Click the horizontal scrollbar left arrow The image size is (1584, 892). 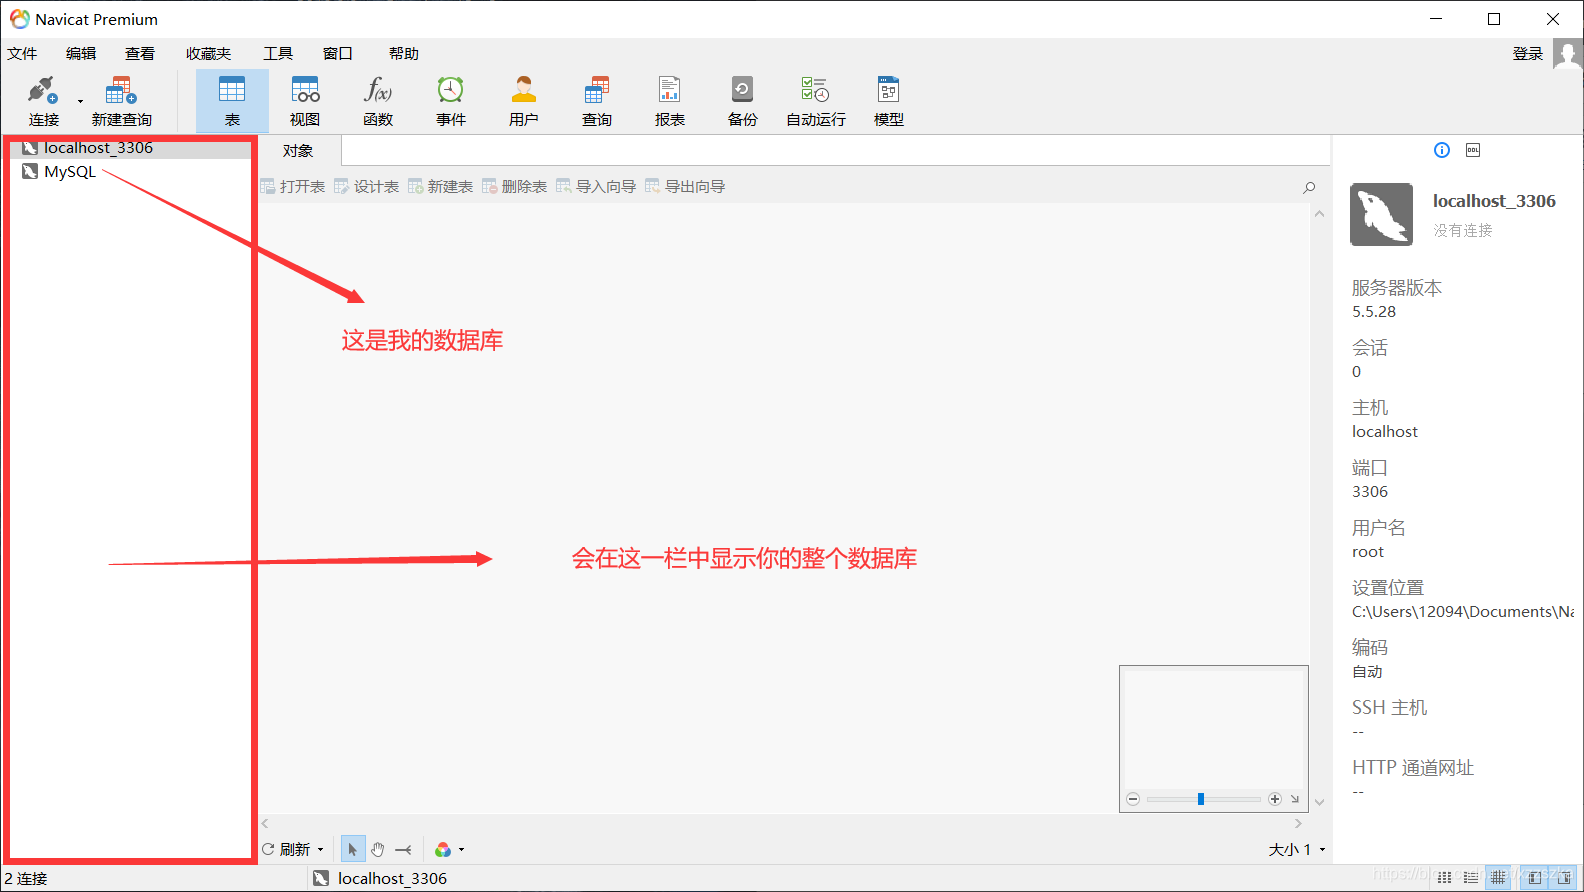[x=265, y=824]
